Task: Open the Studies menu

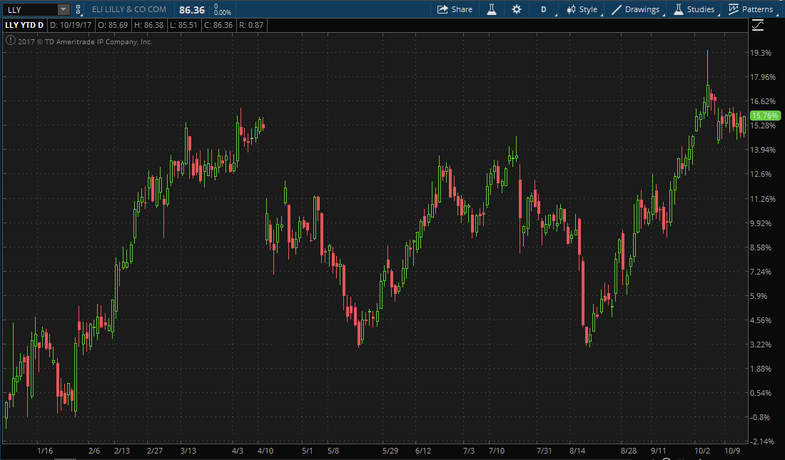Action: [694, 10]
